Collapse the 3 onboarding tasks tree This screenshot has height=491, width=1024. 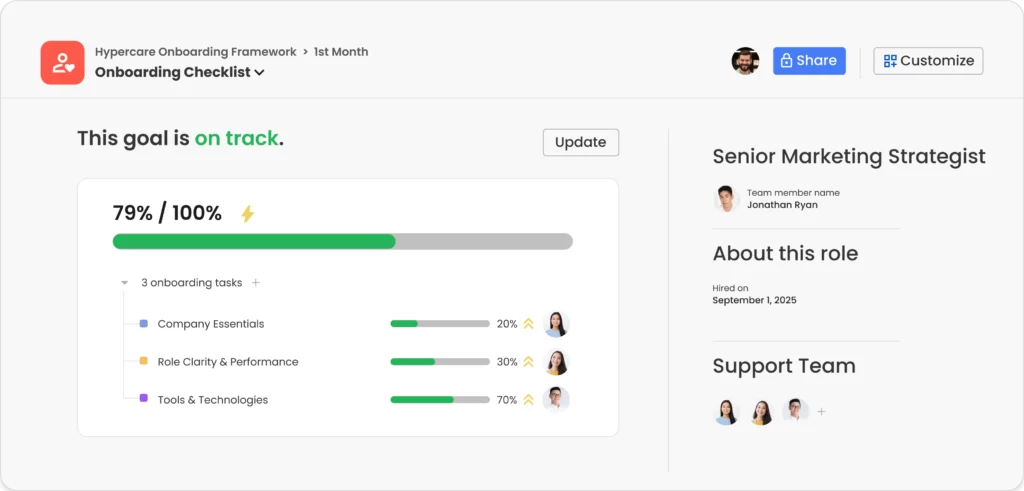pos(125,283)
